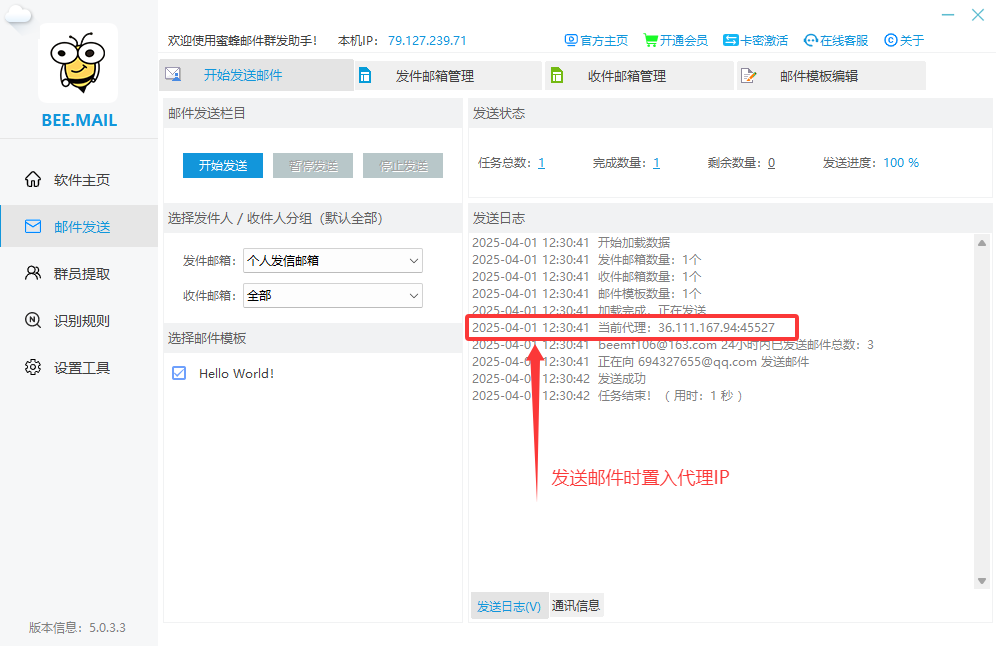Close the BEE.MAIL window
Viewport: 996px width, 646px height.
[978, 15]
